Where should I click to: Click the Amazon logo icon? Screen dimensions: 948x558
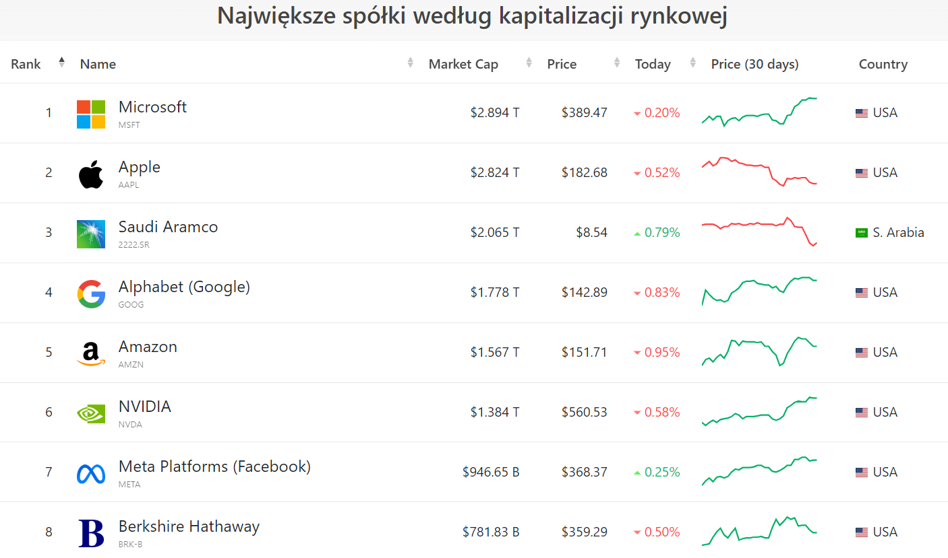pos(91,354)
